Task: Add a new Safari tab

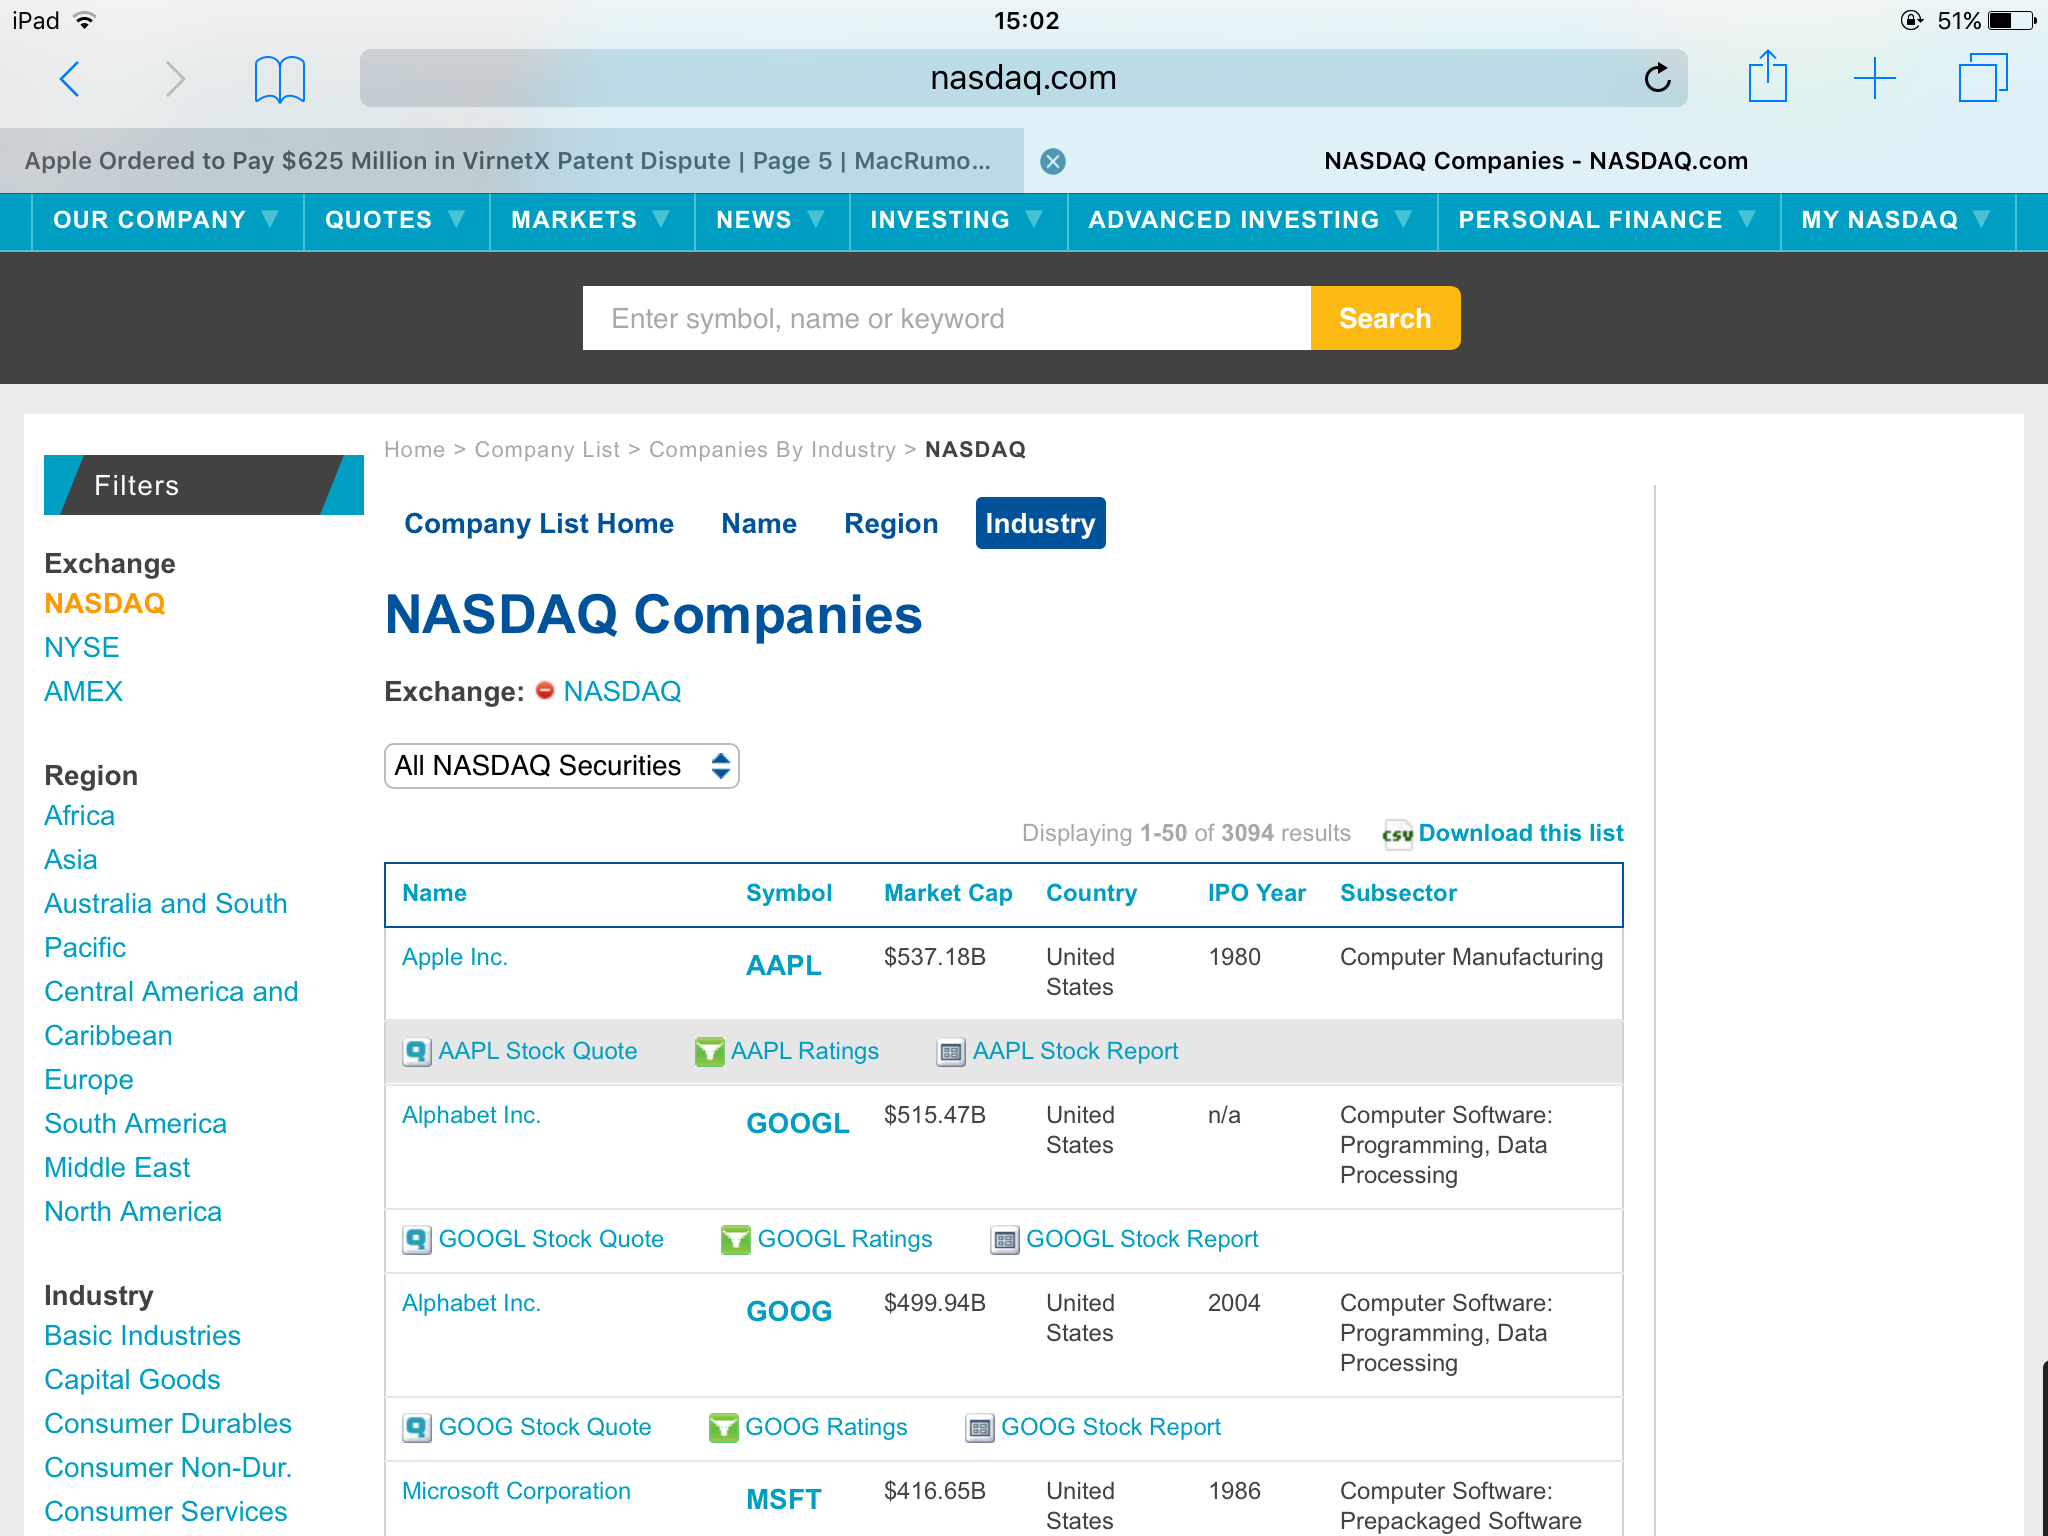Action: click(1875, 78)
